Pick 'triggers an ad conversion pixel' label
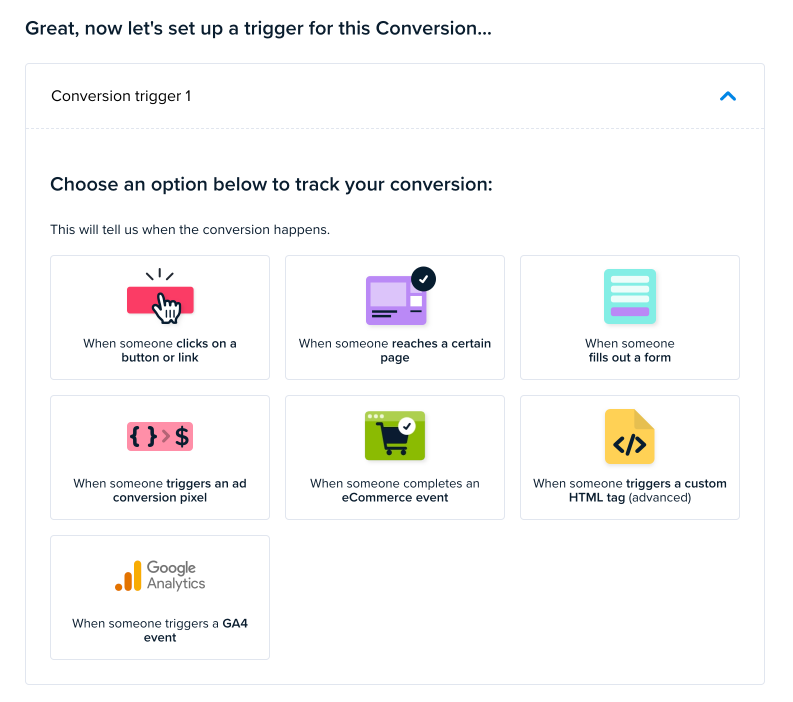The height and width of the screenshot is (702, 793). pos(160,490)
